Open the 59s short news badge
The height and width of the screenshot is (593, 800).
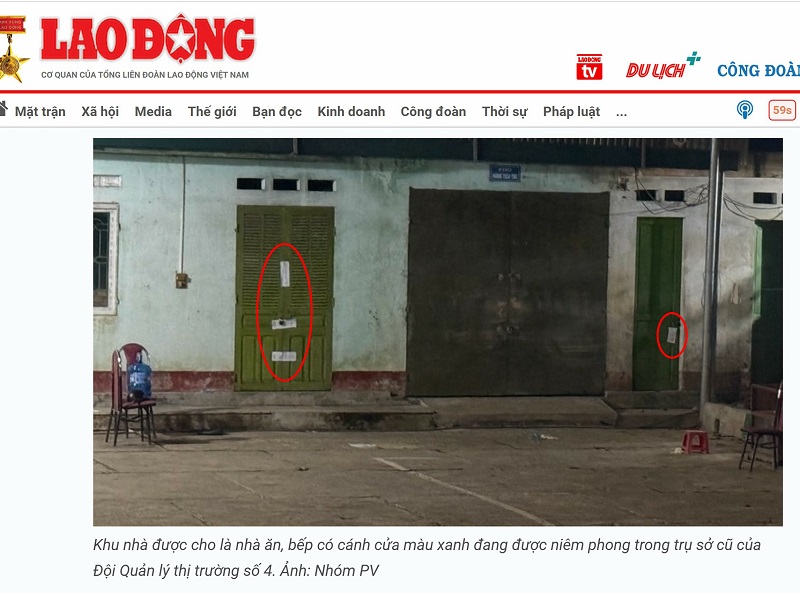pos(782,110)
